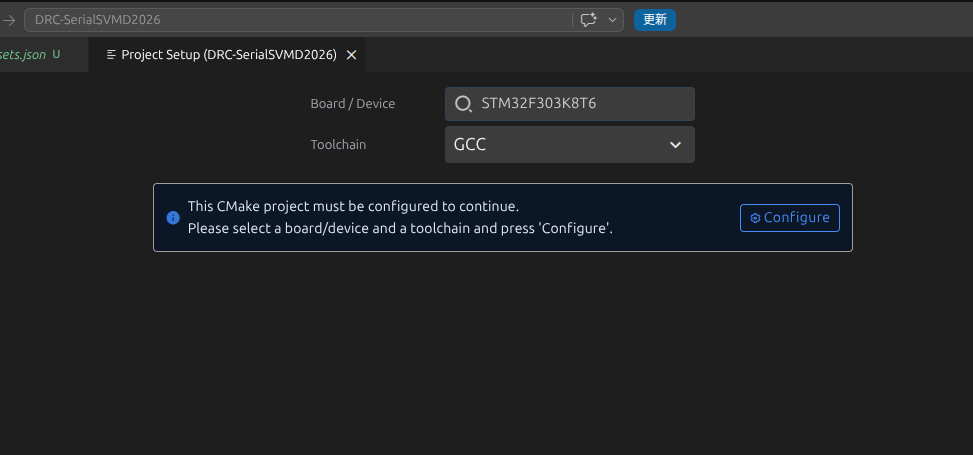The width and height of the screenshot is (973, 455).
Task: Click the list icon on Project Setup tab
Action: [x=112, y=55]
